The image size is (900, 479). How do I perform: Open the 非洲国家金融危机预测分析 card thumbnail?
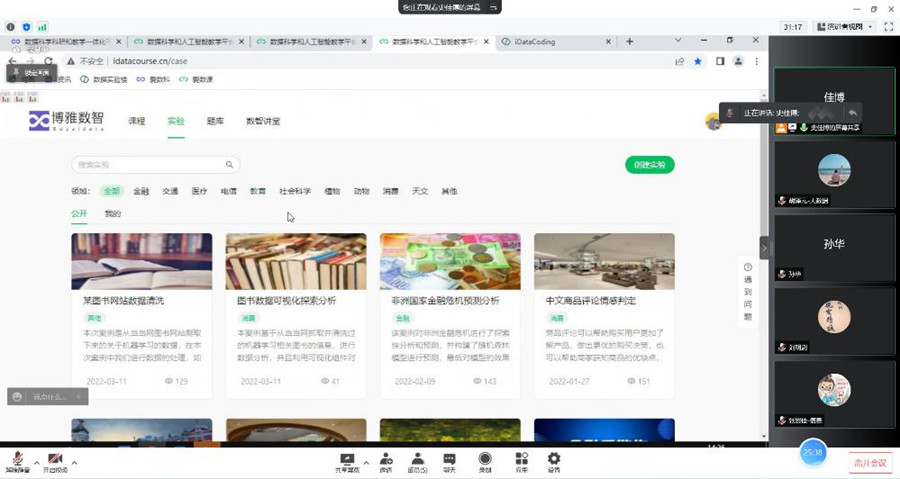coord(450,261)
